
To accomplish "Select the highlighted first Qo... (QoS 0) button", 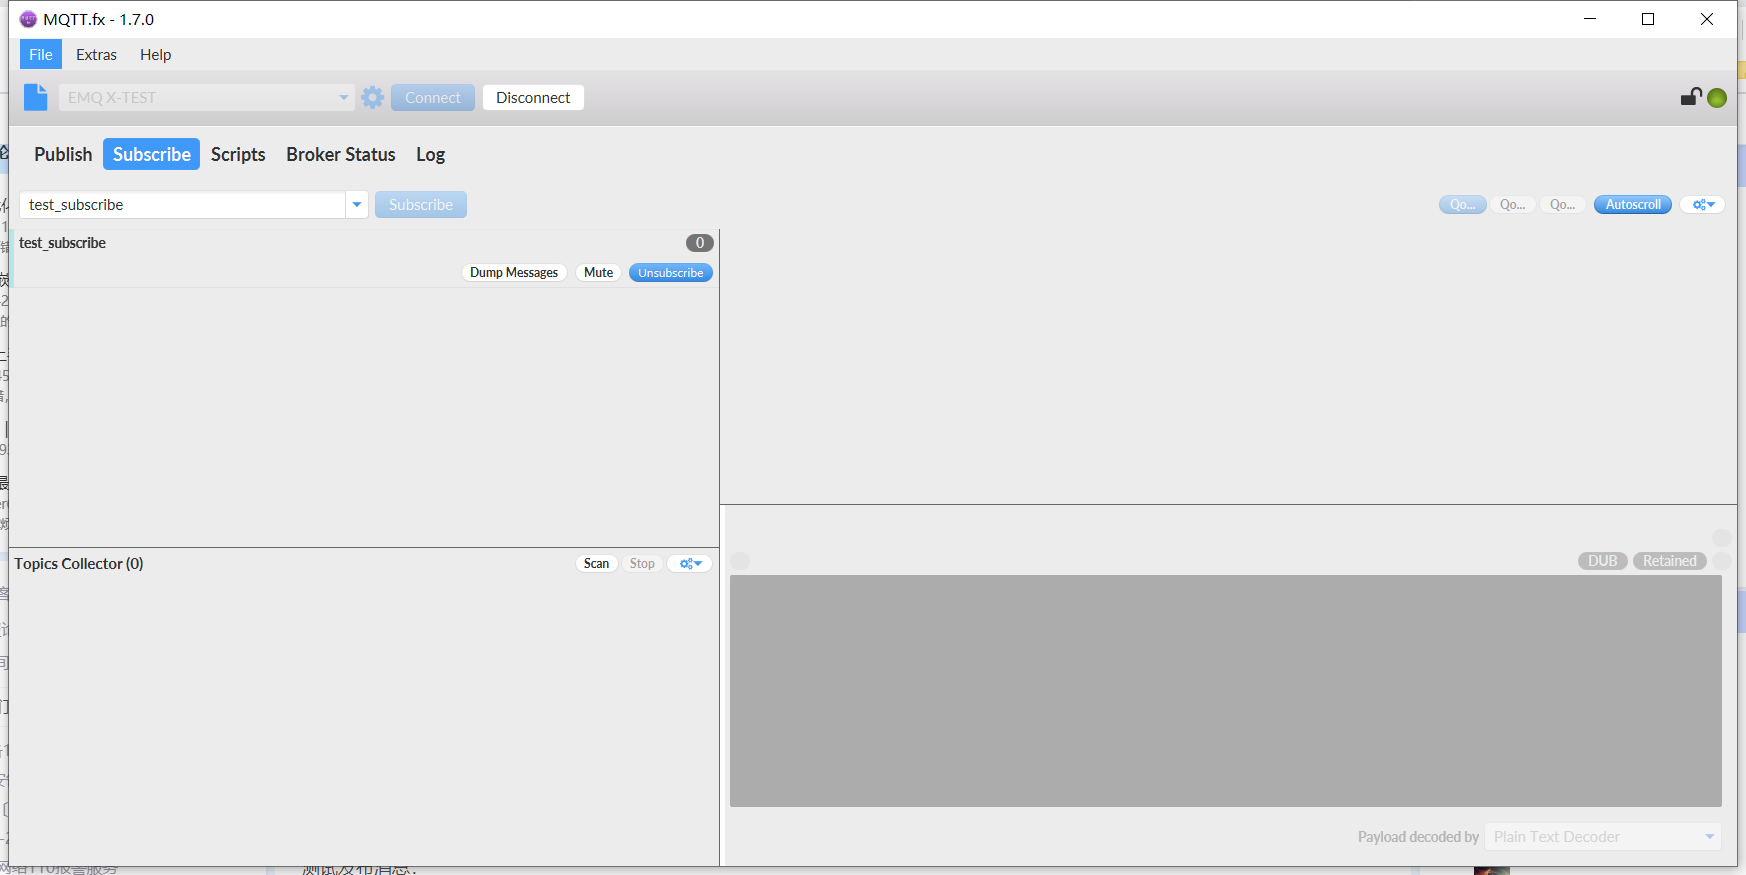I will coord(1463,205).
